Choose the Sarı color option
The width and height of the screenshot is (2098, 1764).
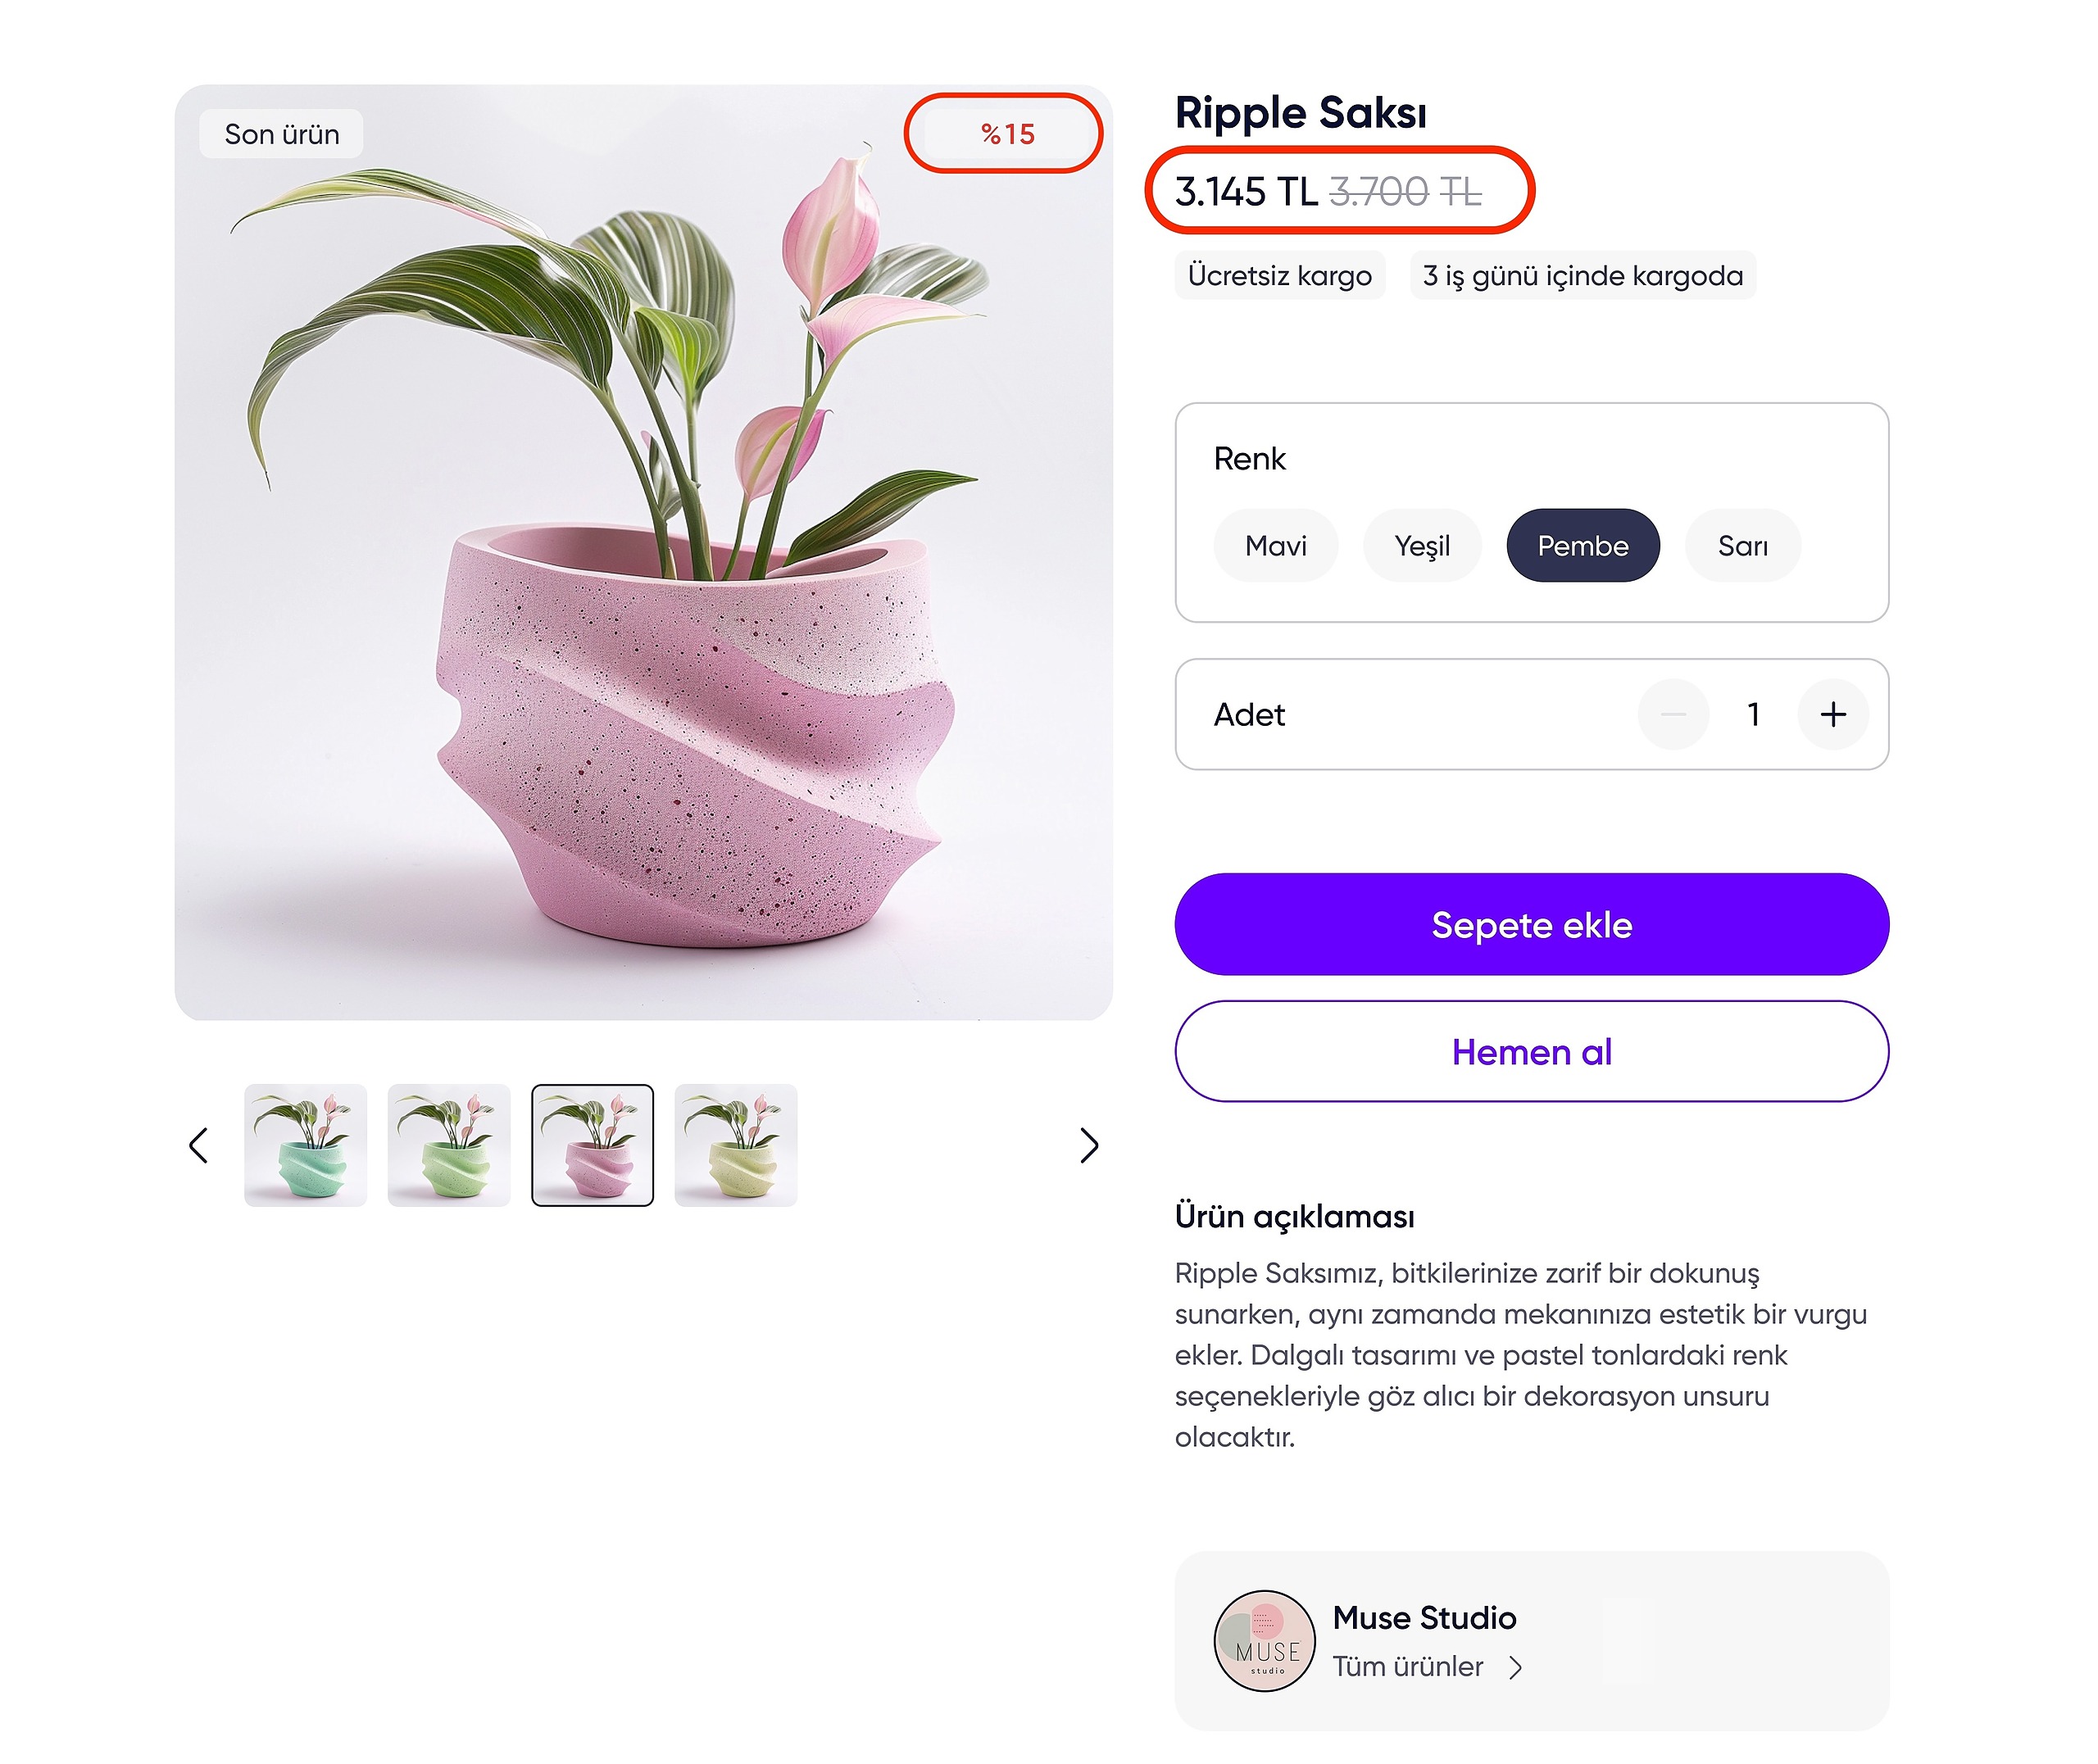[1742, 546]
